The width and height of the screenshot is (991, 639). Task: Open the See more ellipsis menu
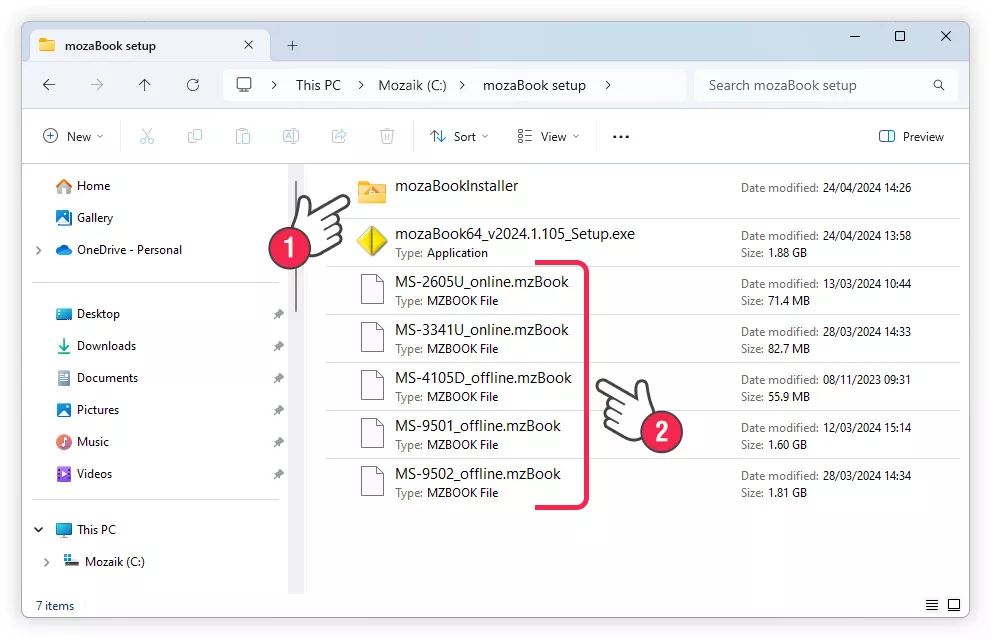(x=621, y=137)
